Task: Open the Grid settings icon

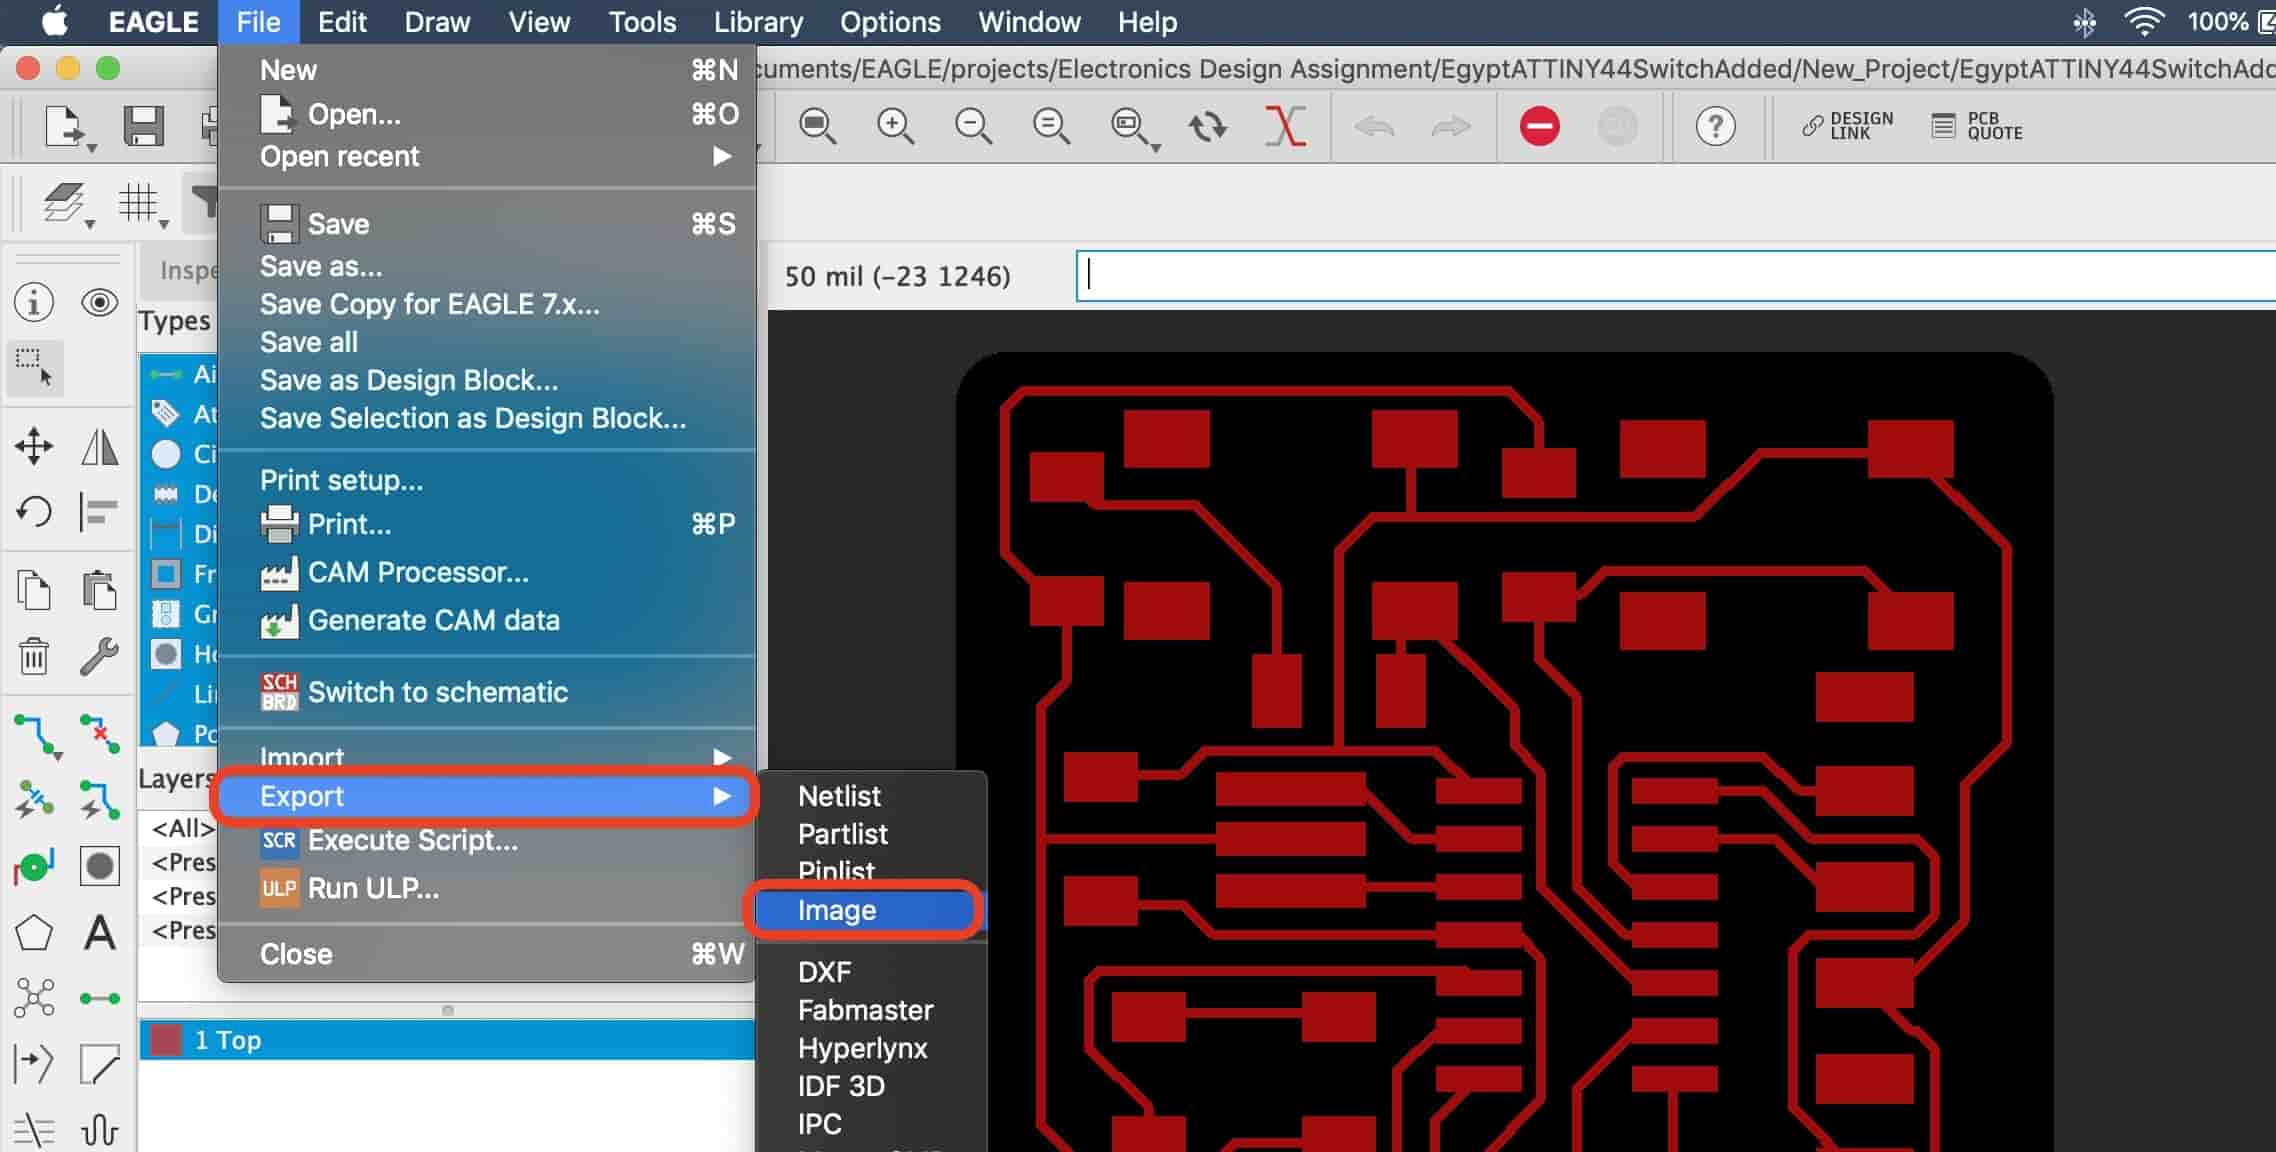Action: pyautogui.click(x=140, y=204)
